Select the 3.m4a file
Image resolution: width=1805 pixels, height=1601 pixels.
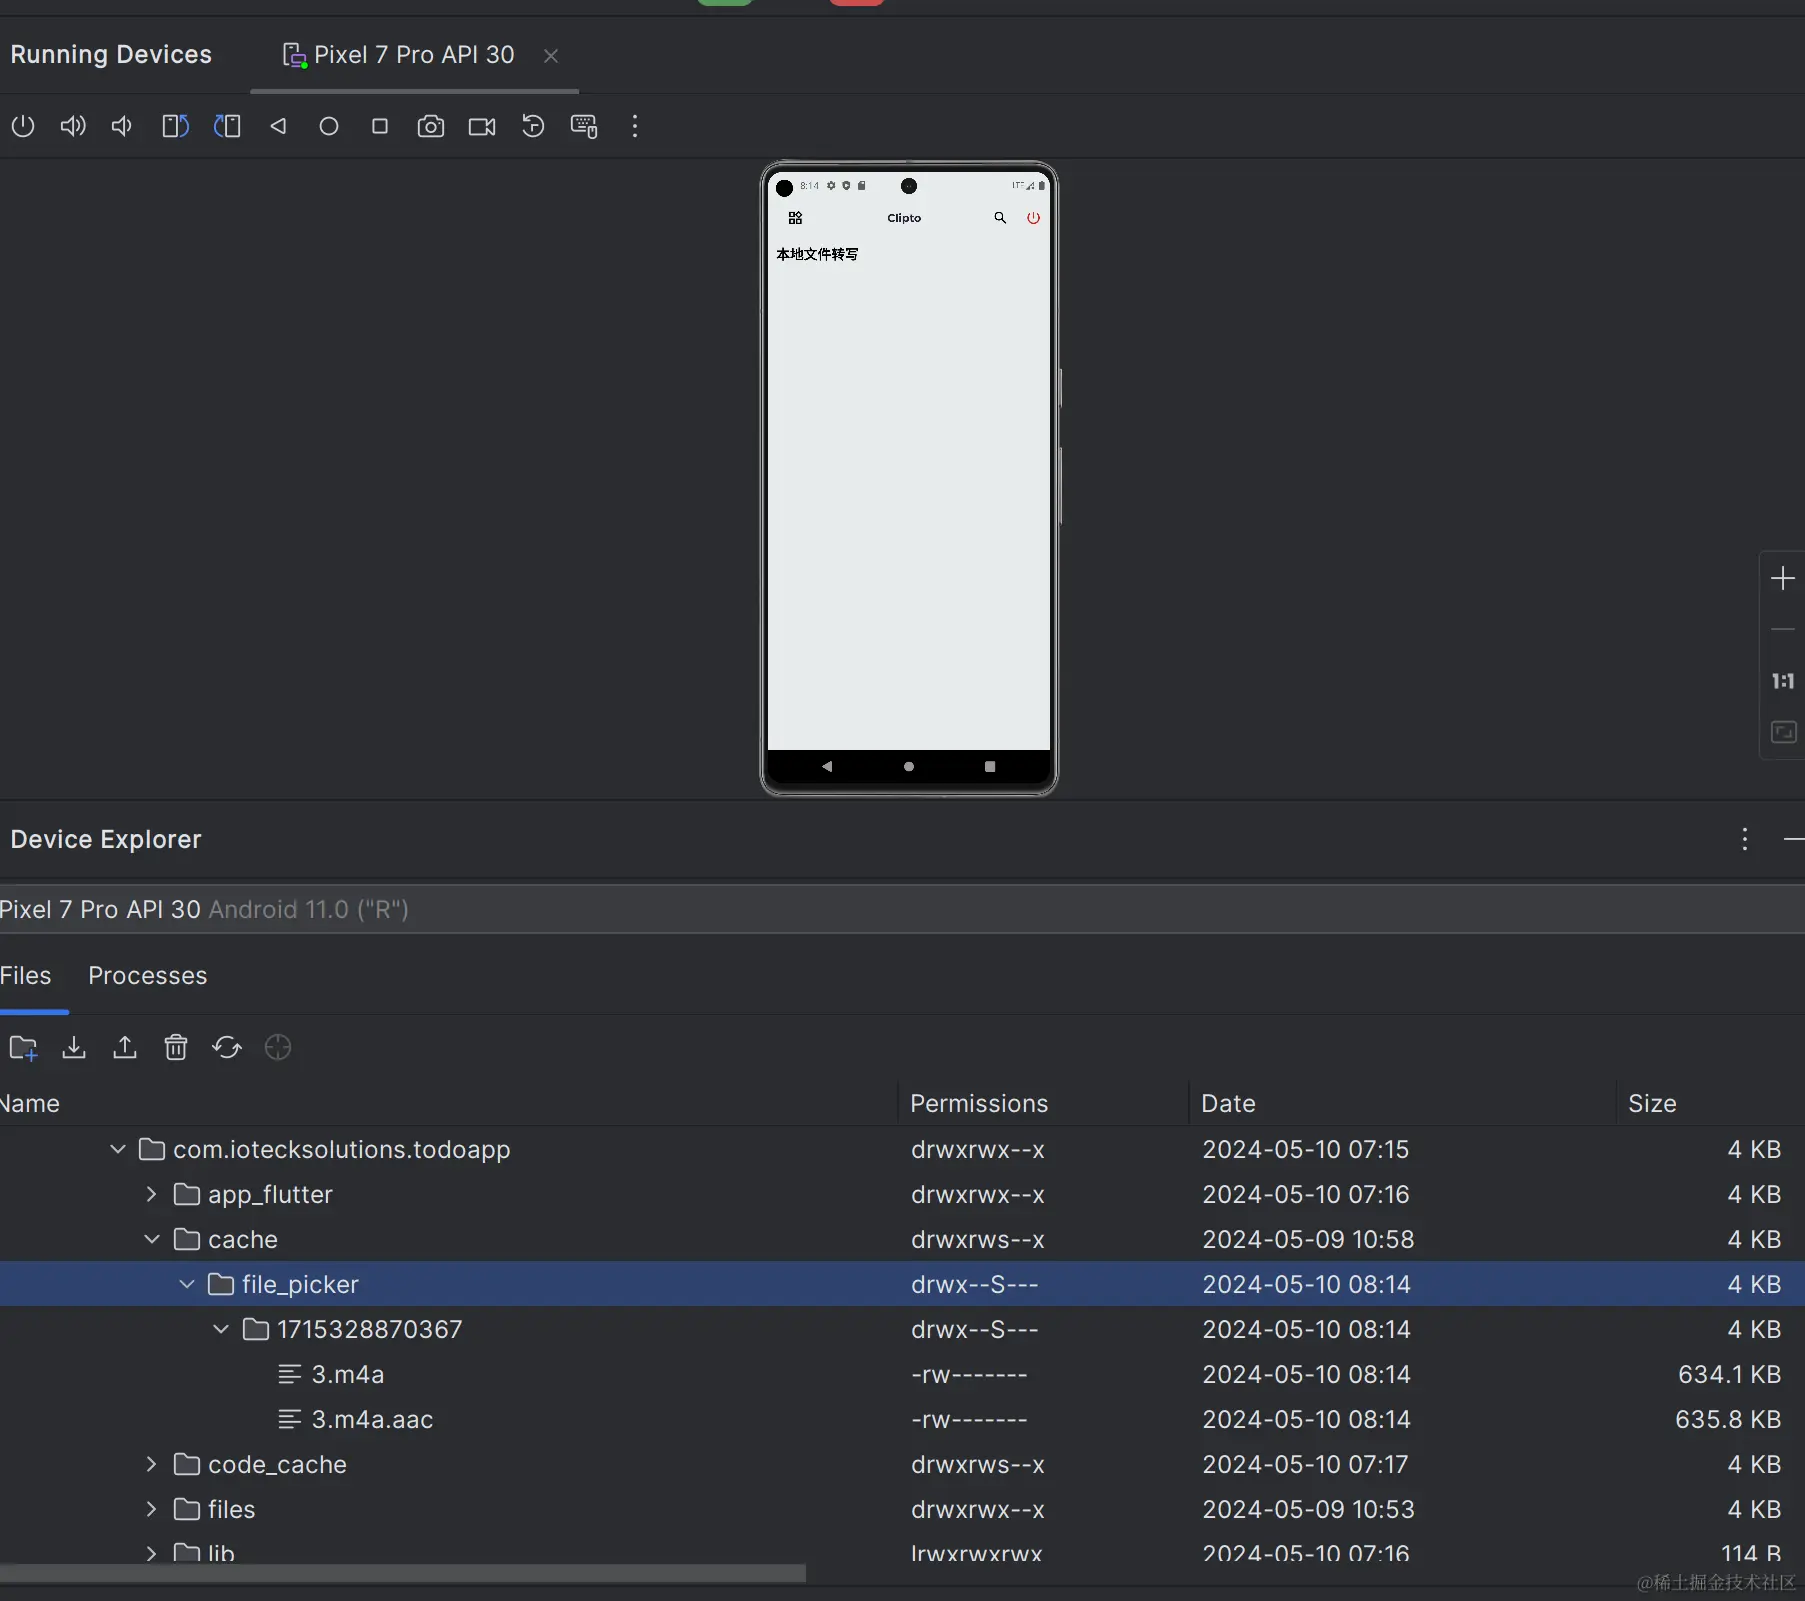(x=347, y=1374)
